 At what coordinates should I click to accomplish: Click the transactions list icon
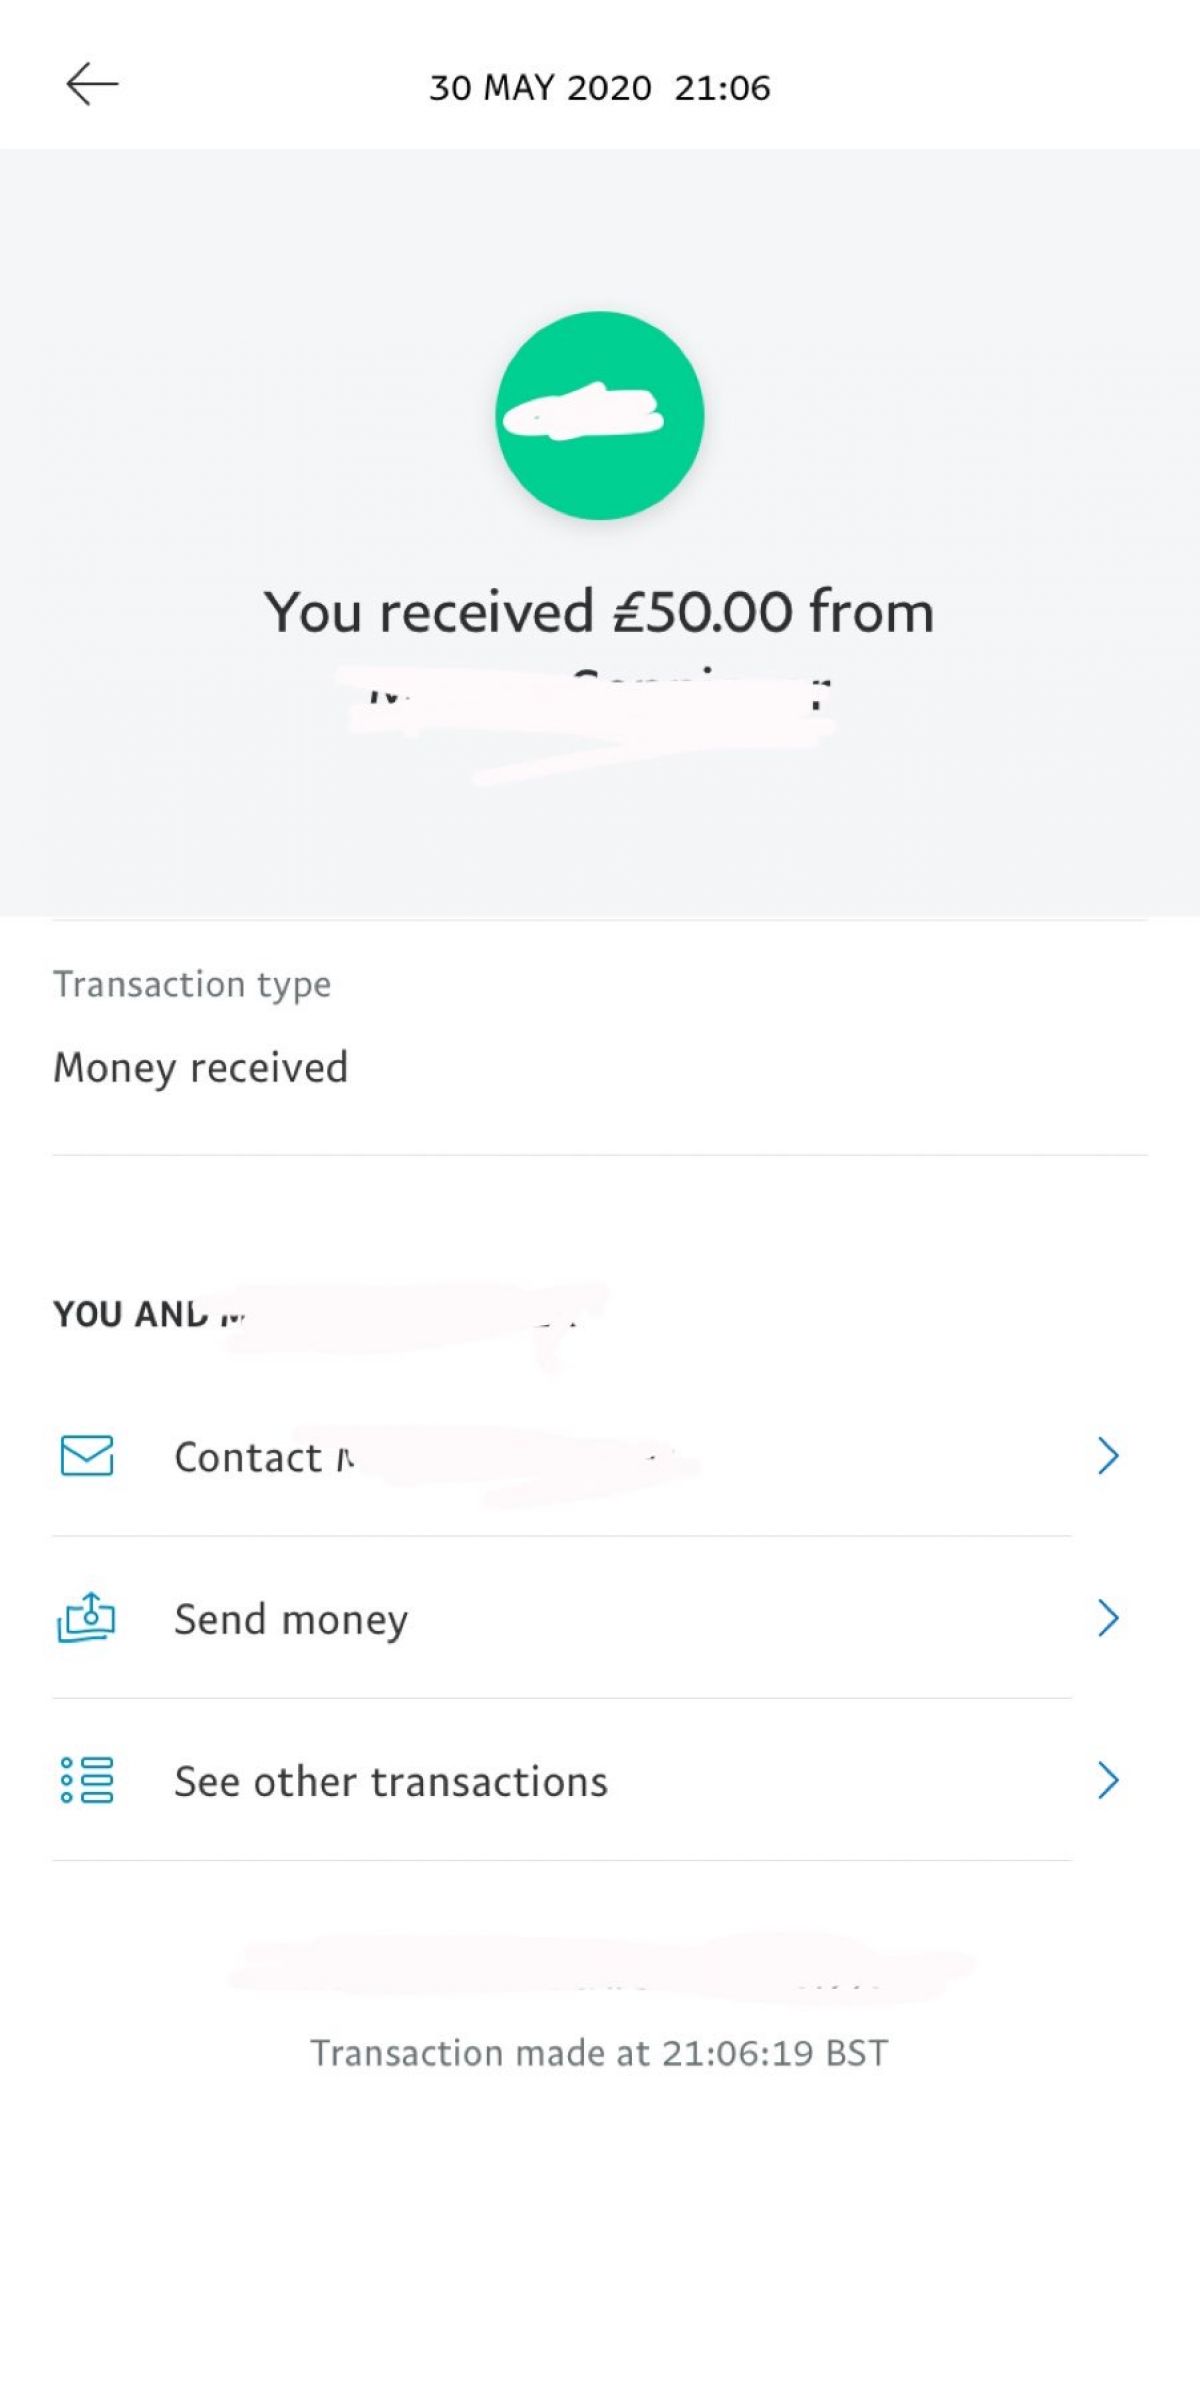(x=87, y=1780)
